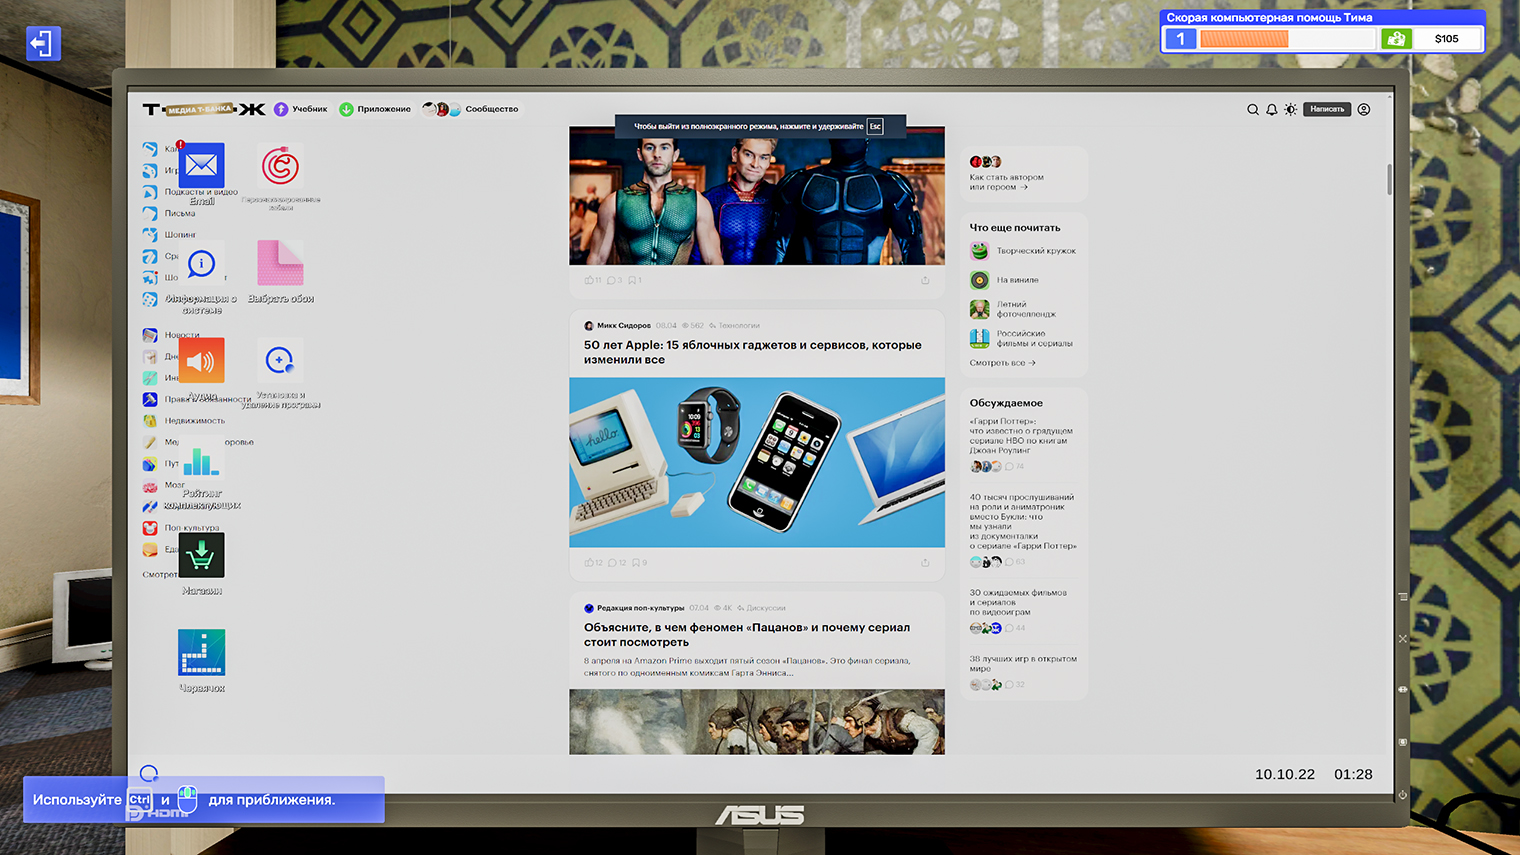This screenshot has width=1520, height=855.
Task: Open comments on the superhero image post
Action: [614, 280]
